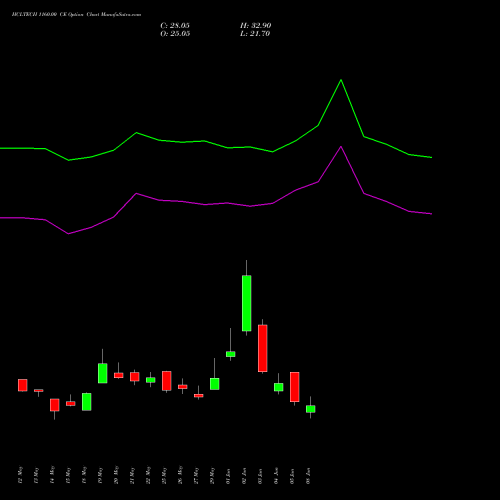Click the red candle on 25 May
The width and height of the screenshot is (500, 500).
click(167, 381)
